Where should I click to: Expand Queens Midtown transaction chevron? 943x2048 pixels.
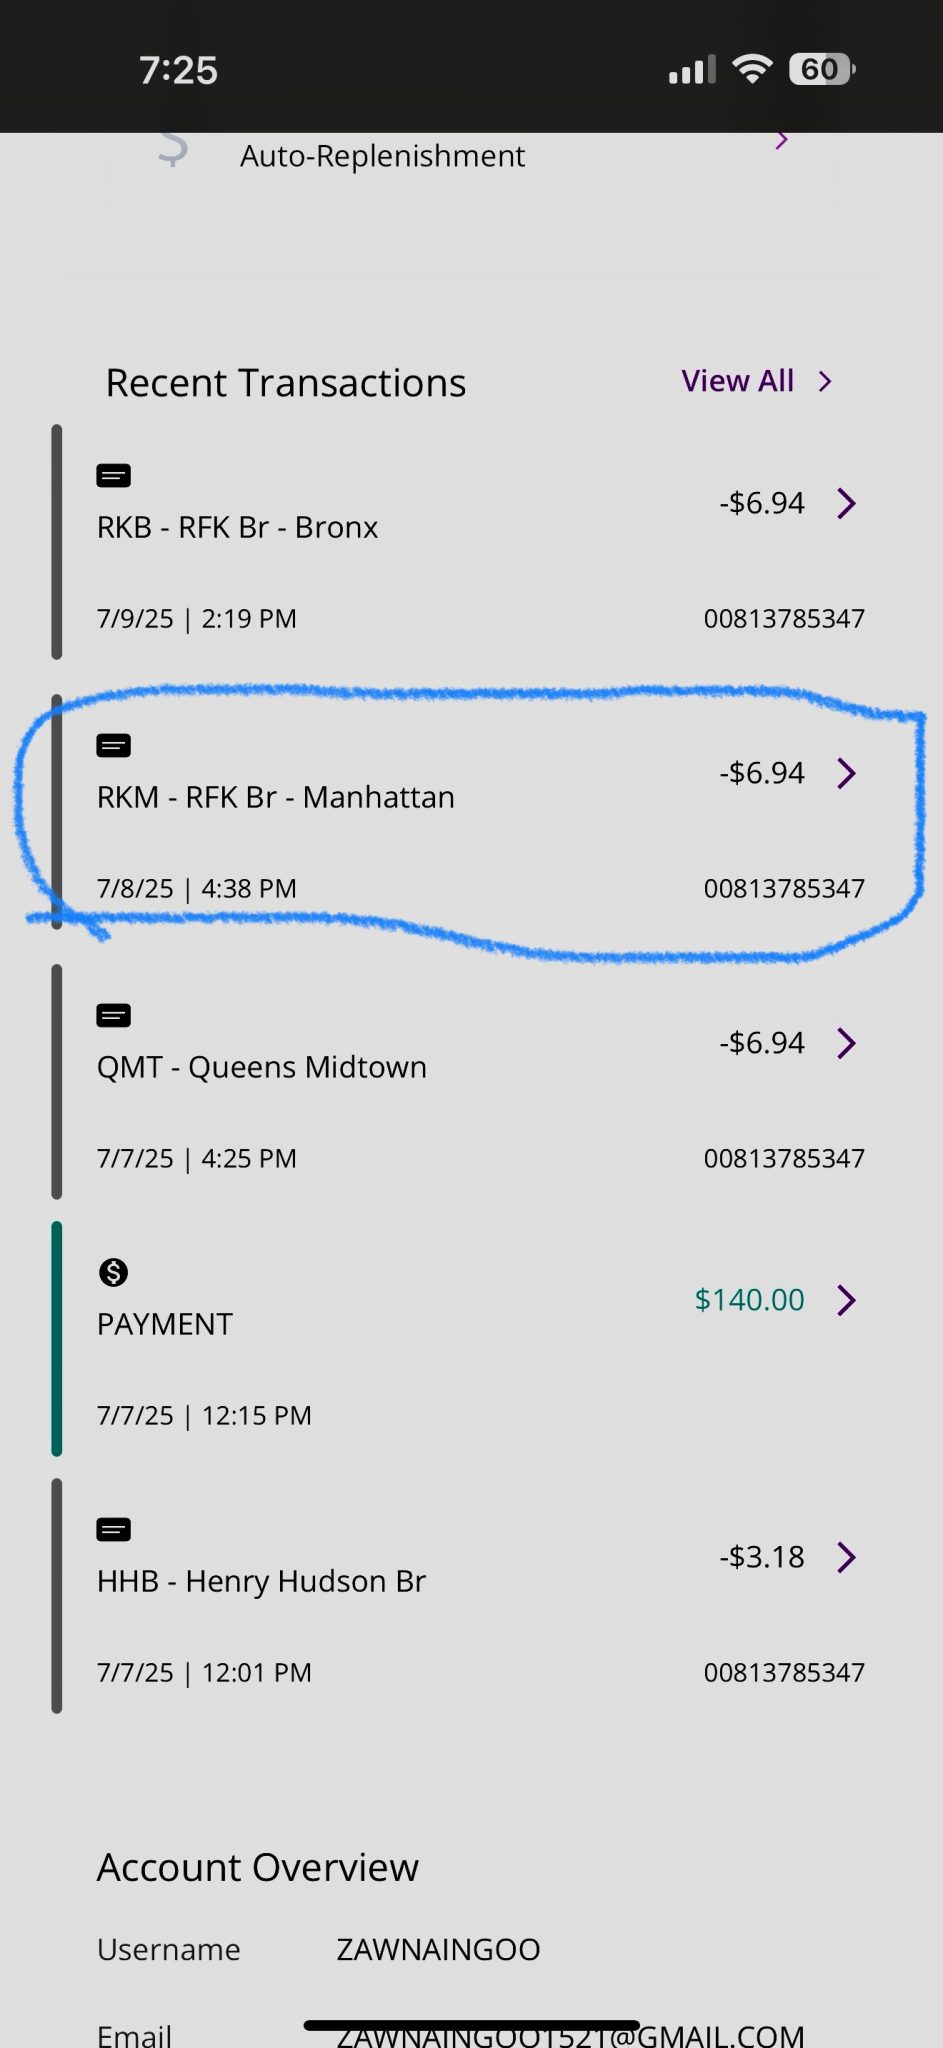pyautogui.click(x=846, y=1043)
